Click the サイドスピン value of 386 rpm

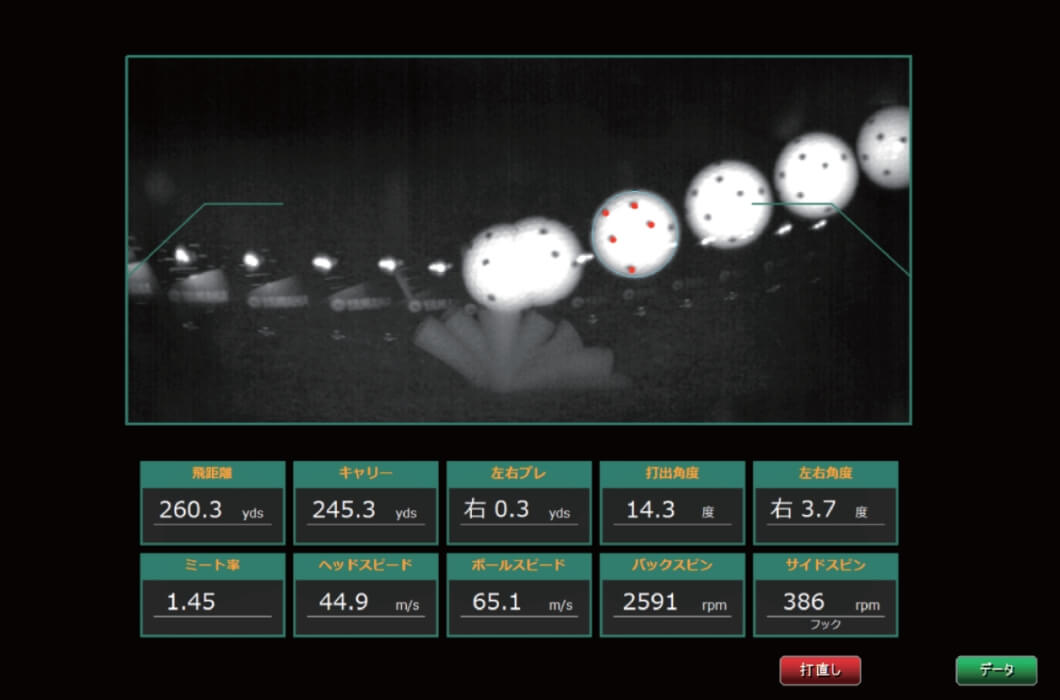point(825,603)
